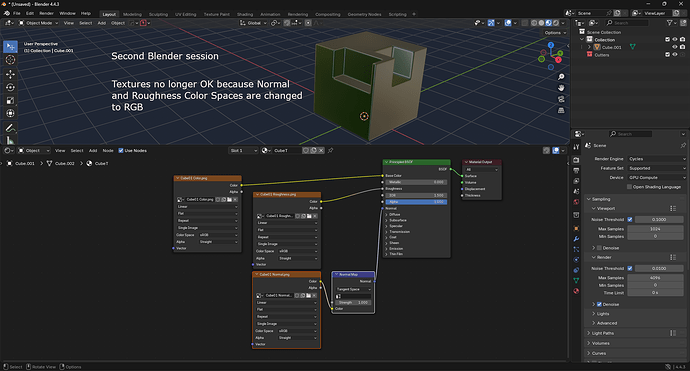Open the Render menu
This screenshot has width=690, height=371.
pyautogui.click(x=46, y=14)
